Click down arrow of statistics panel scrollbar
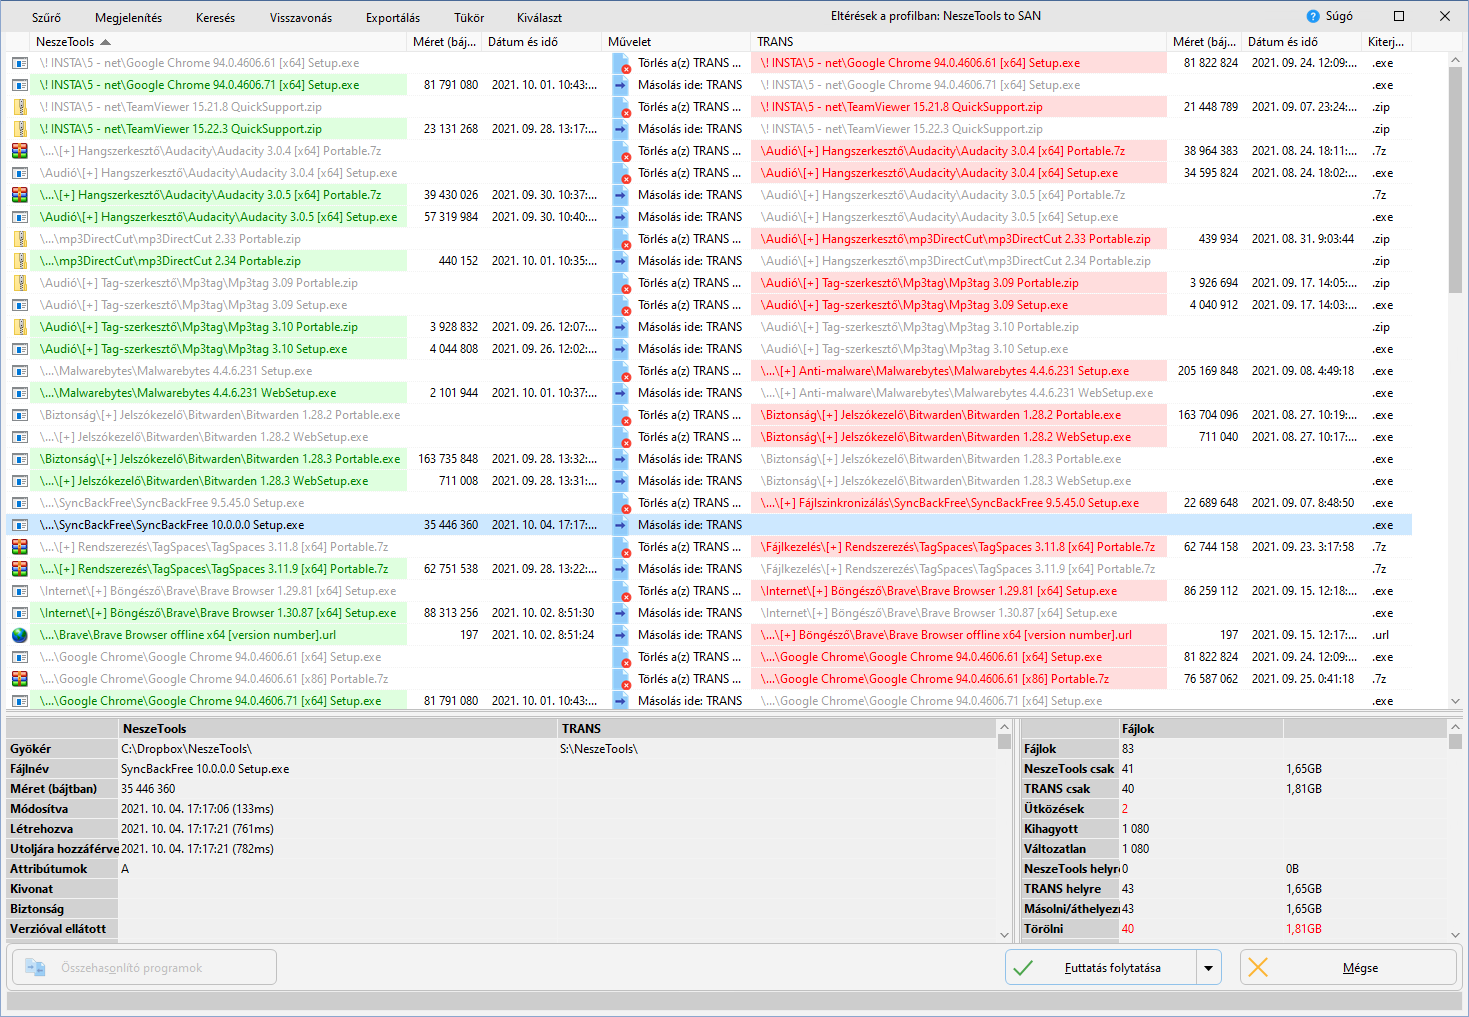The height and width of the screenshot is (1017, 1469). pyautogui.click(x=1455, y=935)
